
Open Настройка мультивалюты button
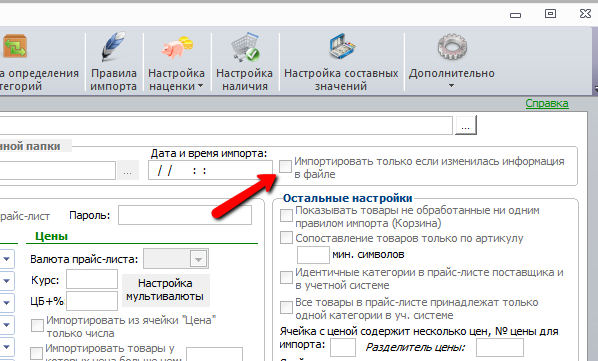[x=166, y=290]
